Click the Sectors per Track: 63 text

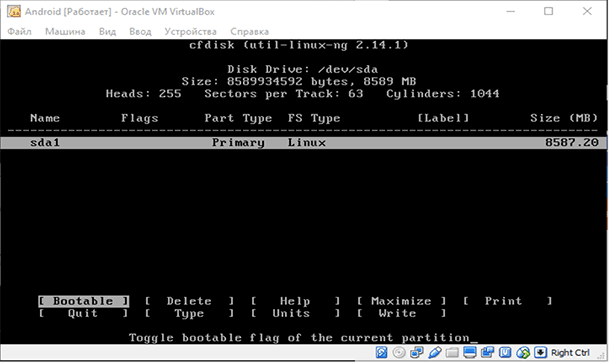(284, 94)
